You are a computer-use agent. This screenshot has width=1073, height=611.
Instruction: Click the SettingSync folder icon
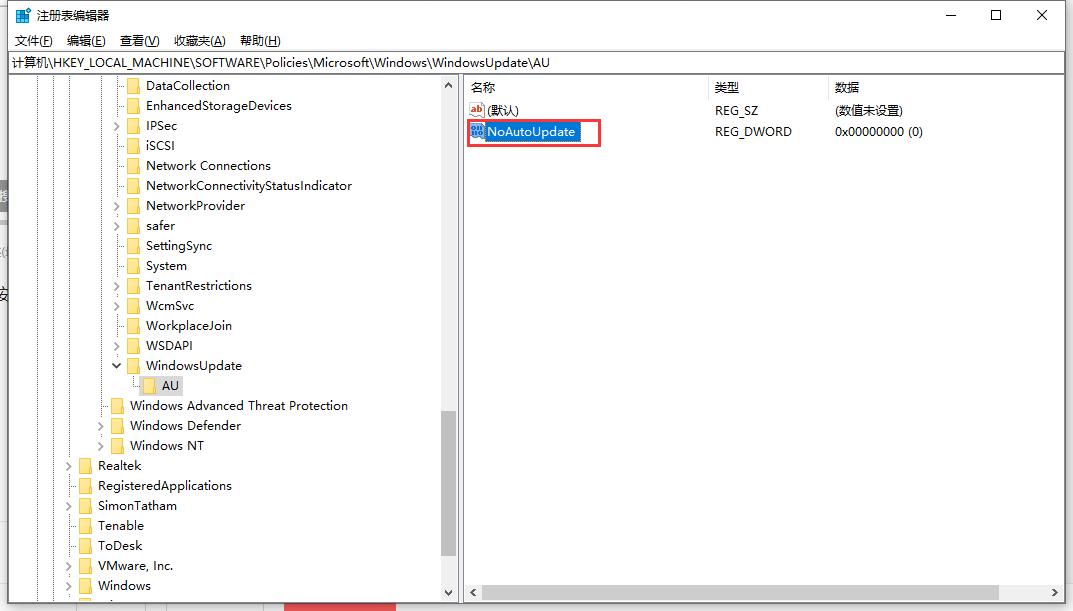133,246
